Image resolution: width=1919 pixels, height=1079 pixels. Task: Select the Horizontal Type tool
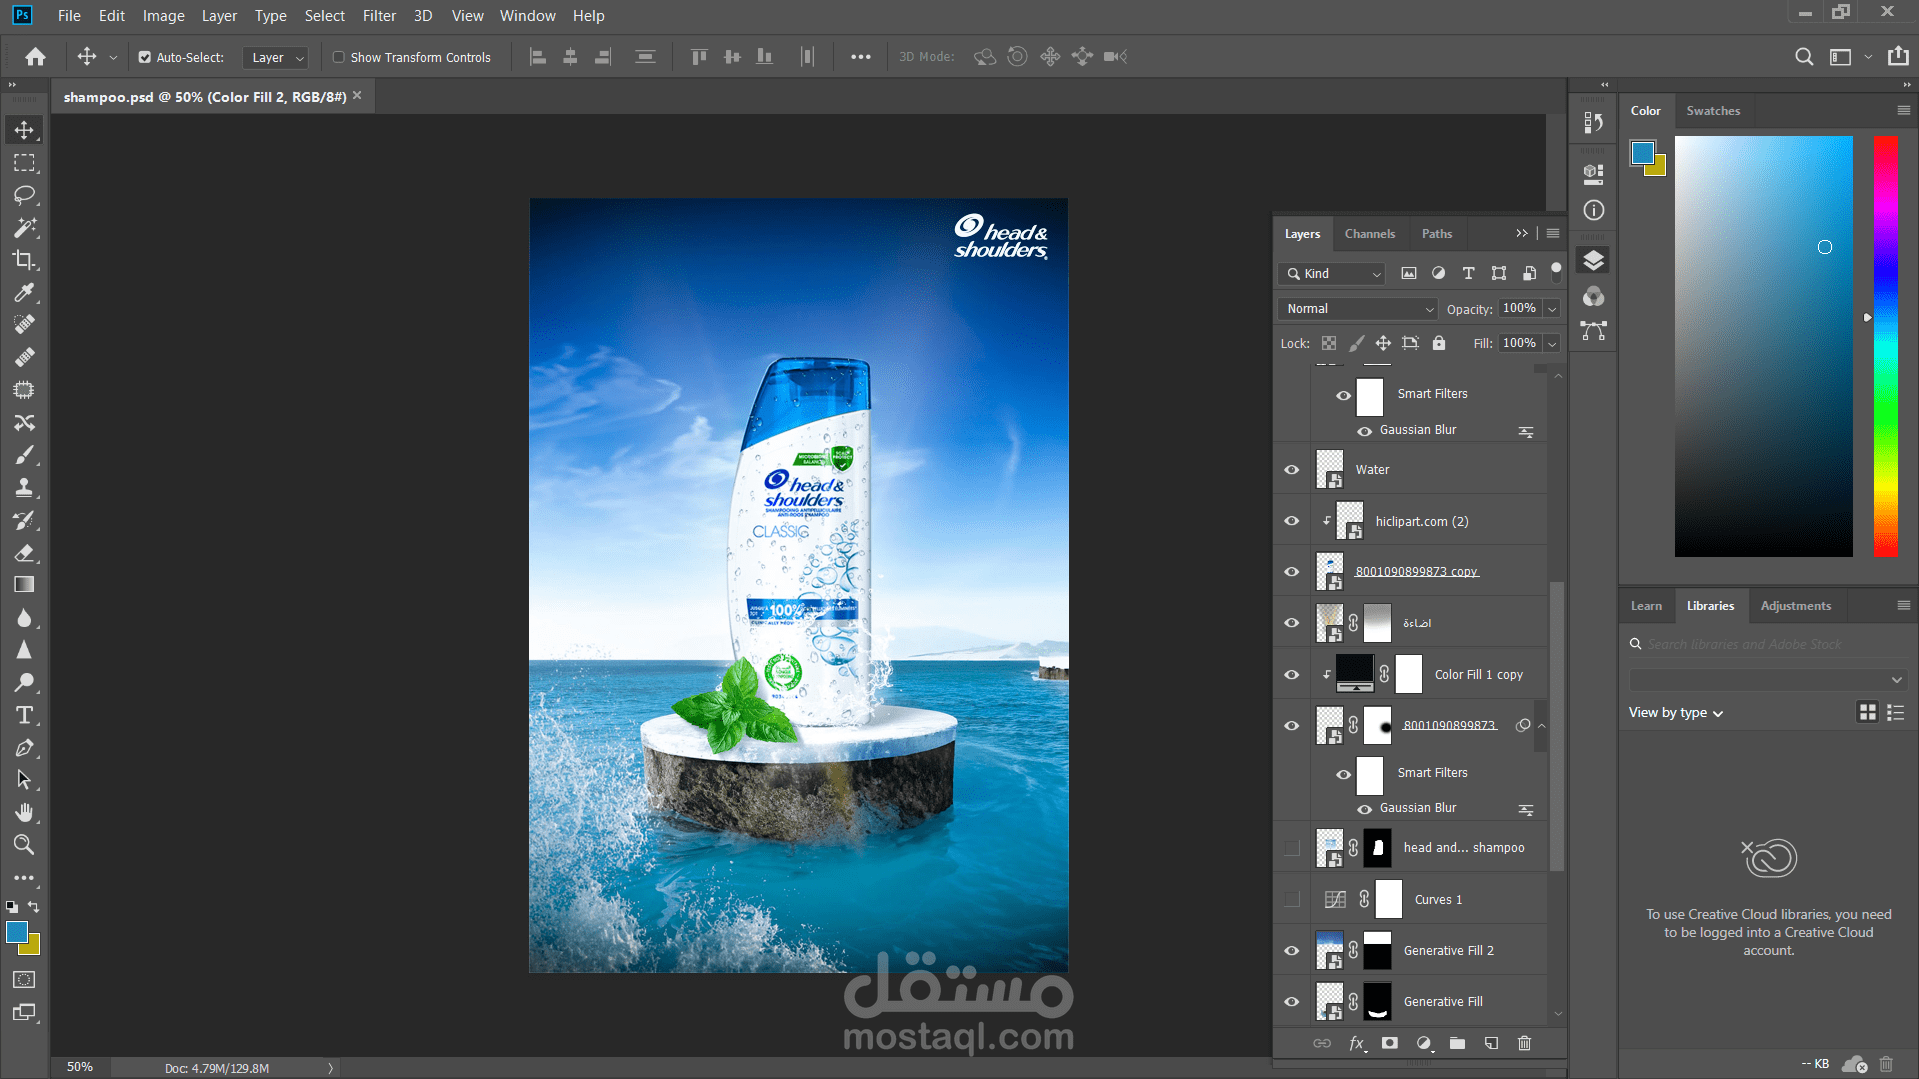click(x=24, y=715)
